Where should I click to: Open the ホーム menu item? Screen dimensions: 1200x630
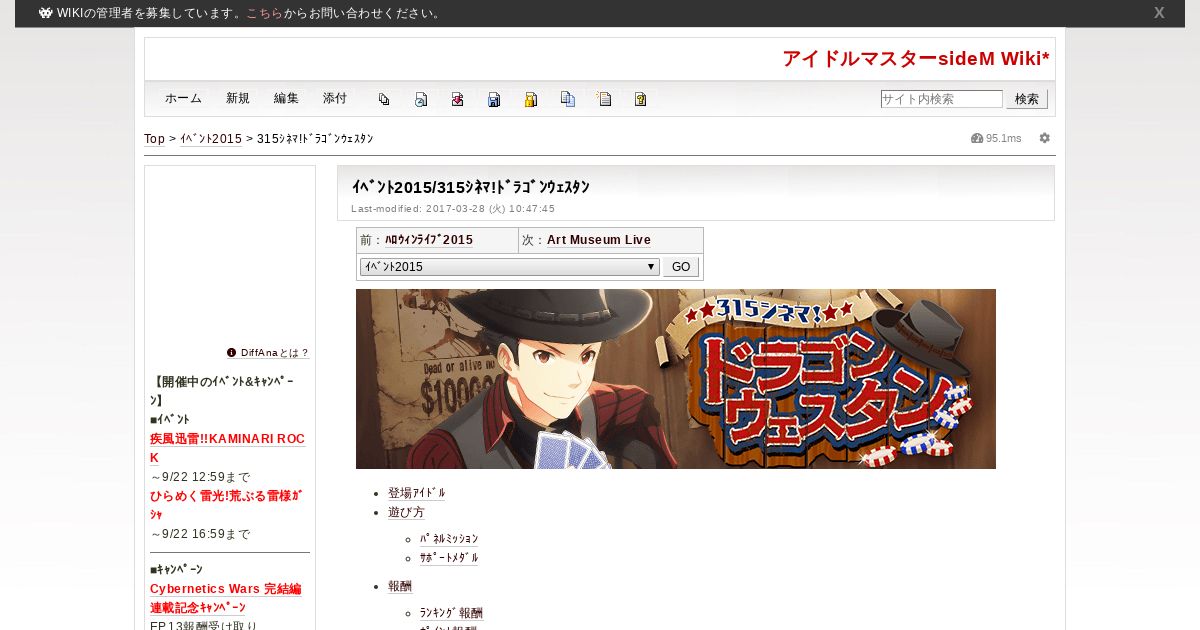click(183, 98)
